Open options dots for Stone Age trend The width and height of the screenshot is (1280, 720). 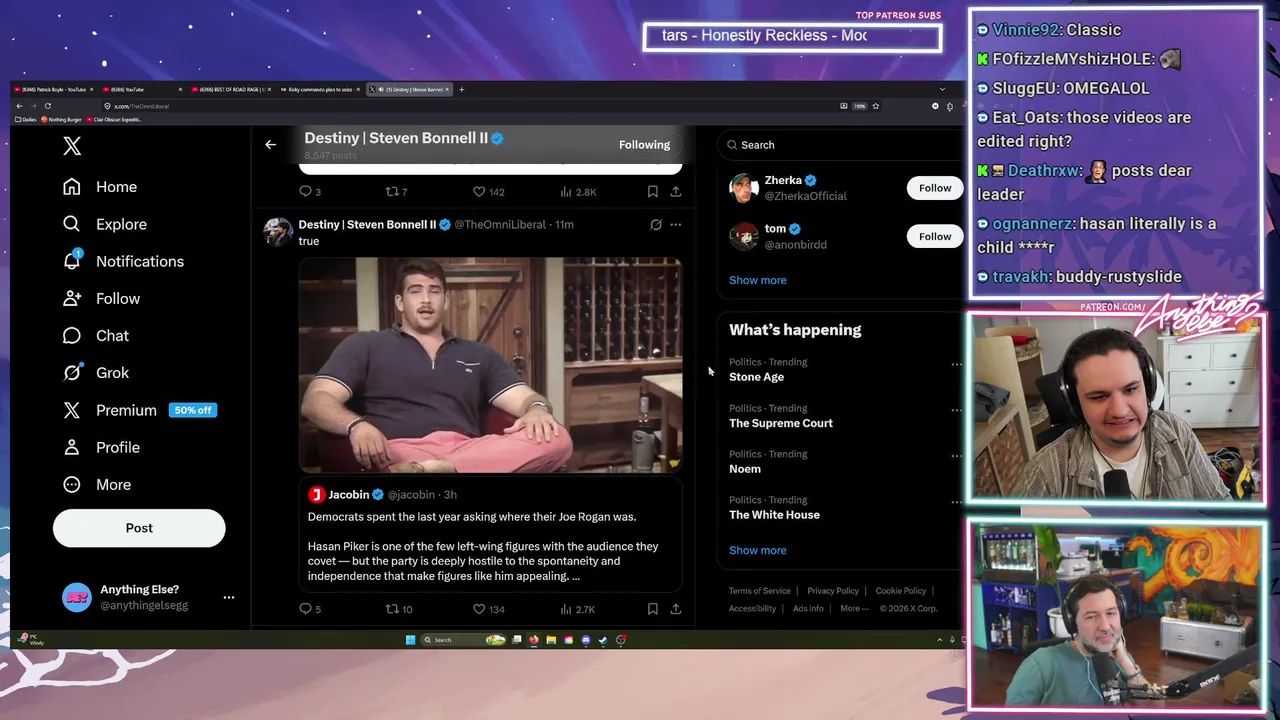click(956, 364)
